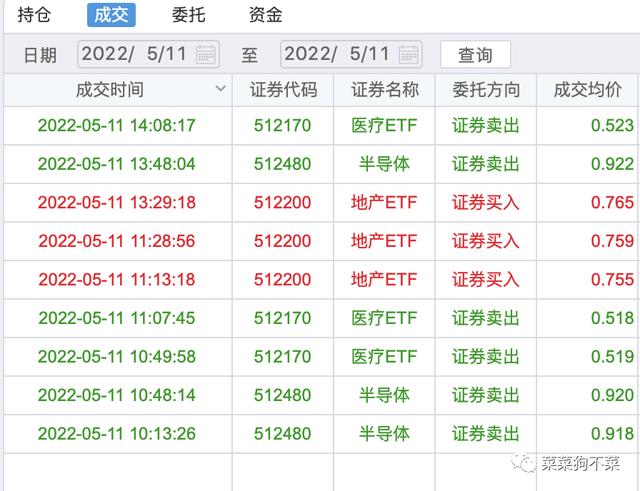Click code 512200 in 11:13:18 row
The image size is (640, 491).
pyautogui.click(x=283, y=280)
